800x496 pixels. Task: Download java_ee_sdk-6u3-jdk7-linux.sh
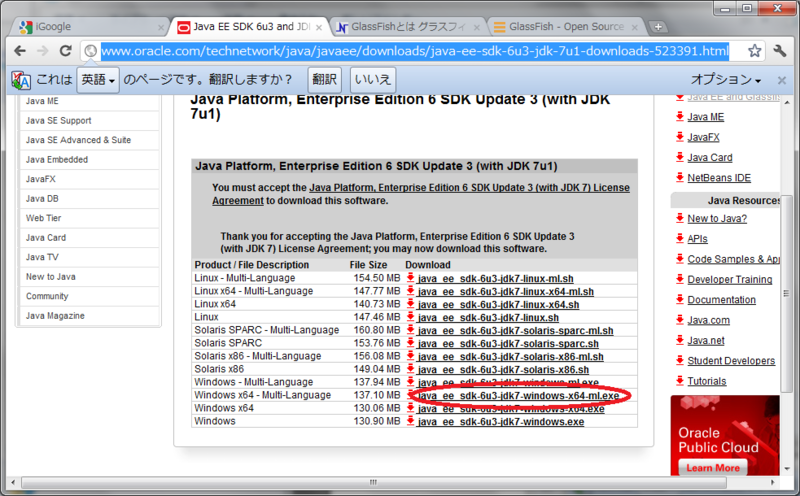488,317
